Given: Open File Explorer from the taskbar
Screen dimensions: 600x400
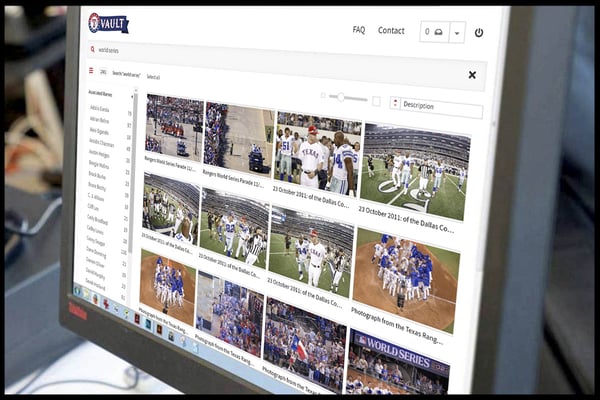Looking at the screenshot, I should 86,294.
